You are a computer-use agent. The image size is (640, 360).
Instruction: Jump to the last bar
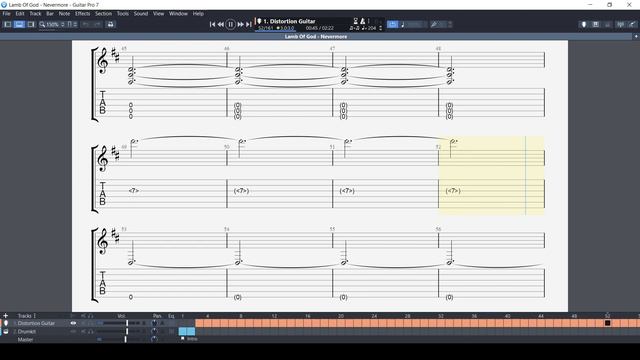coord(249,24)
